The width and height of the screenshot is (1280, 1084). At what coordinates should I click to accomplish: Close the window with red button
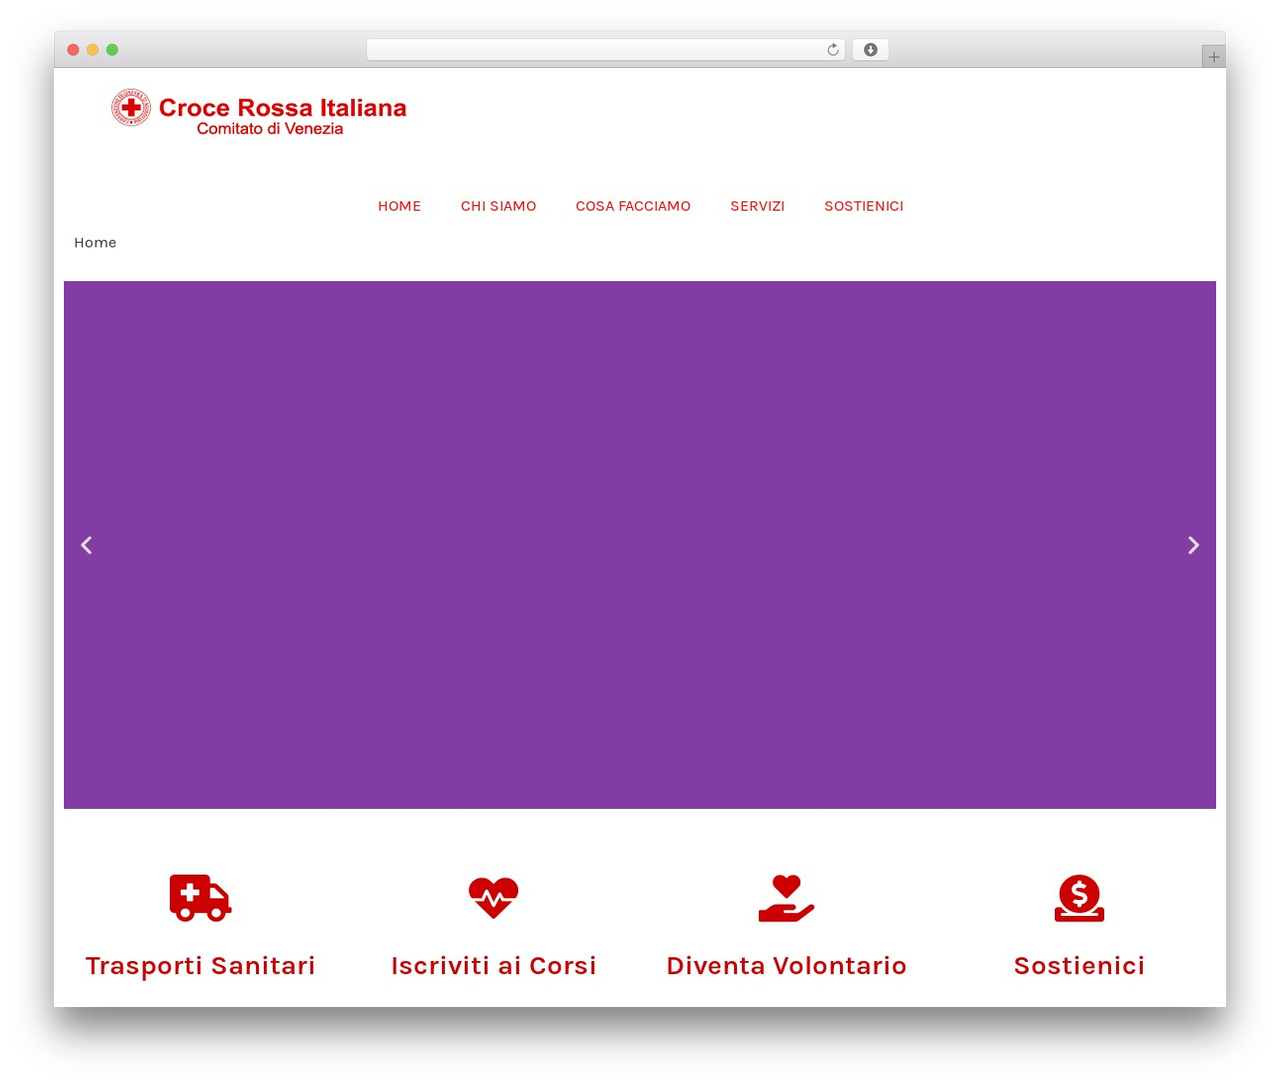[73, 50]
